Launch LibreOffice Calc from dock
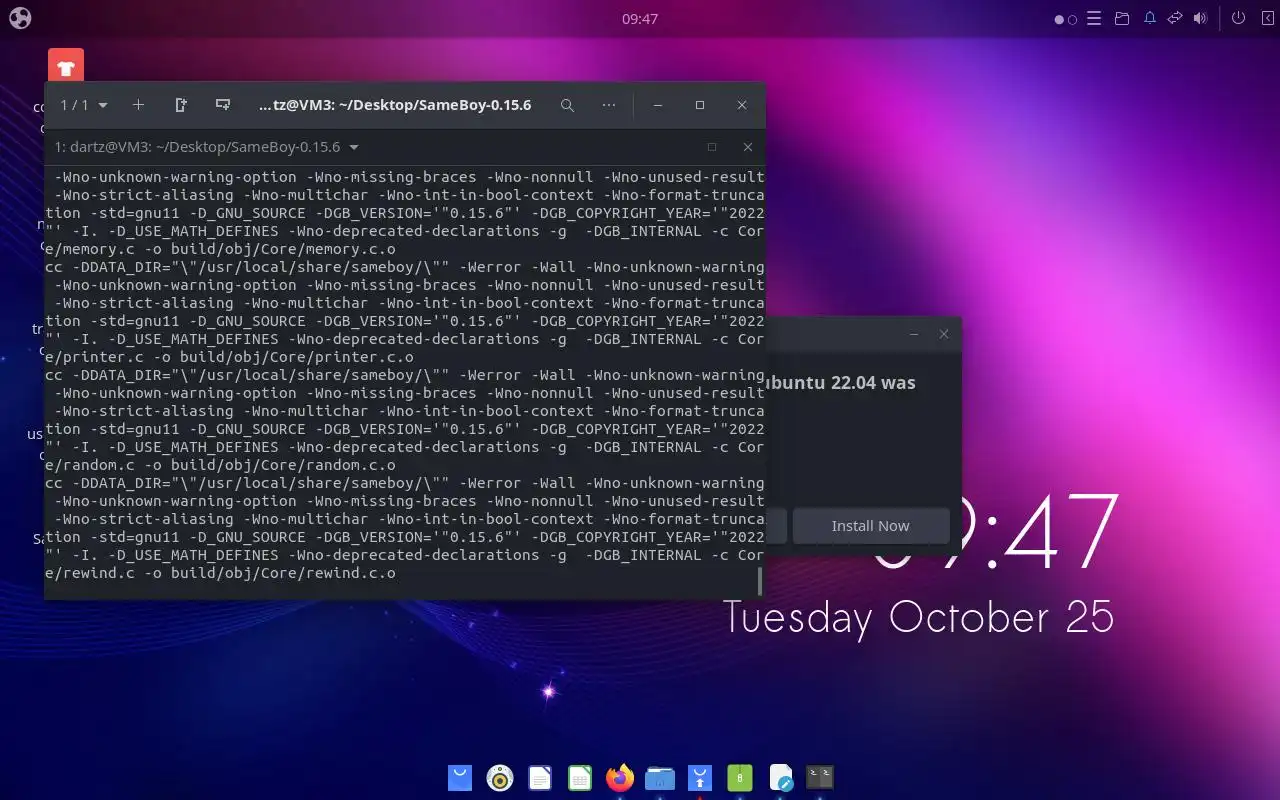Viewport: 1280px width, 800px height. (x=580, y=777)
